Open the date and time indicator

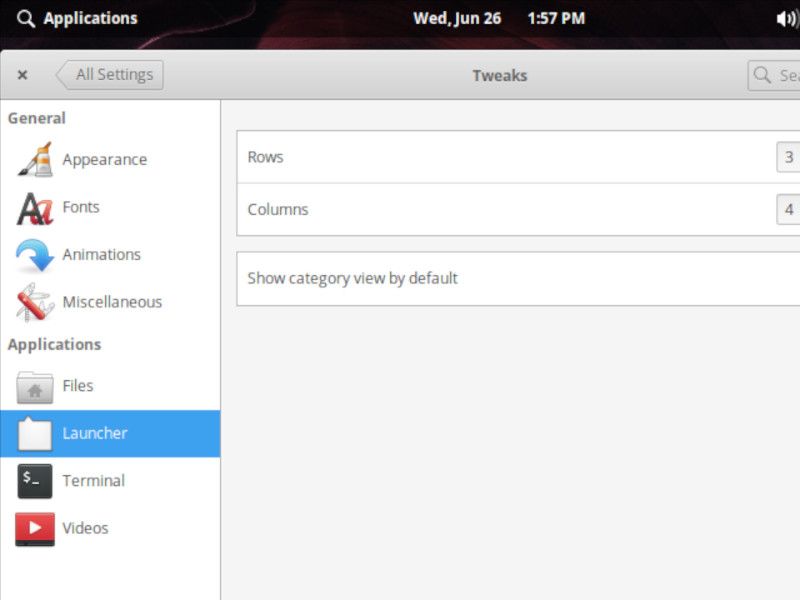pos(499,18)
